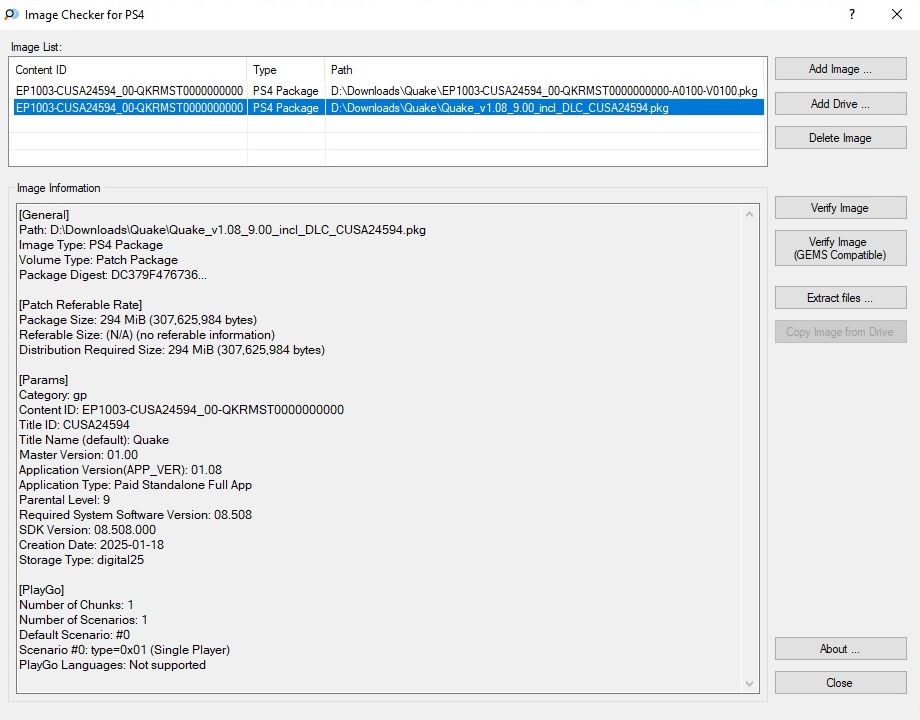Click the Content ID line under Params
920x720 pixels.
(181, 410)
